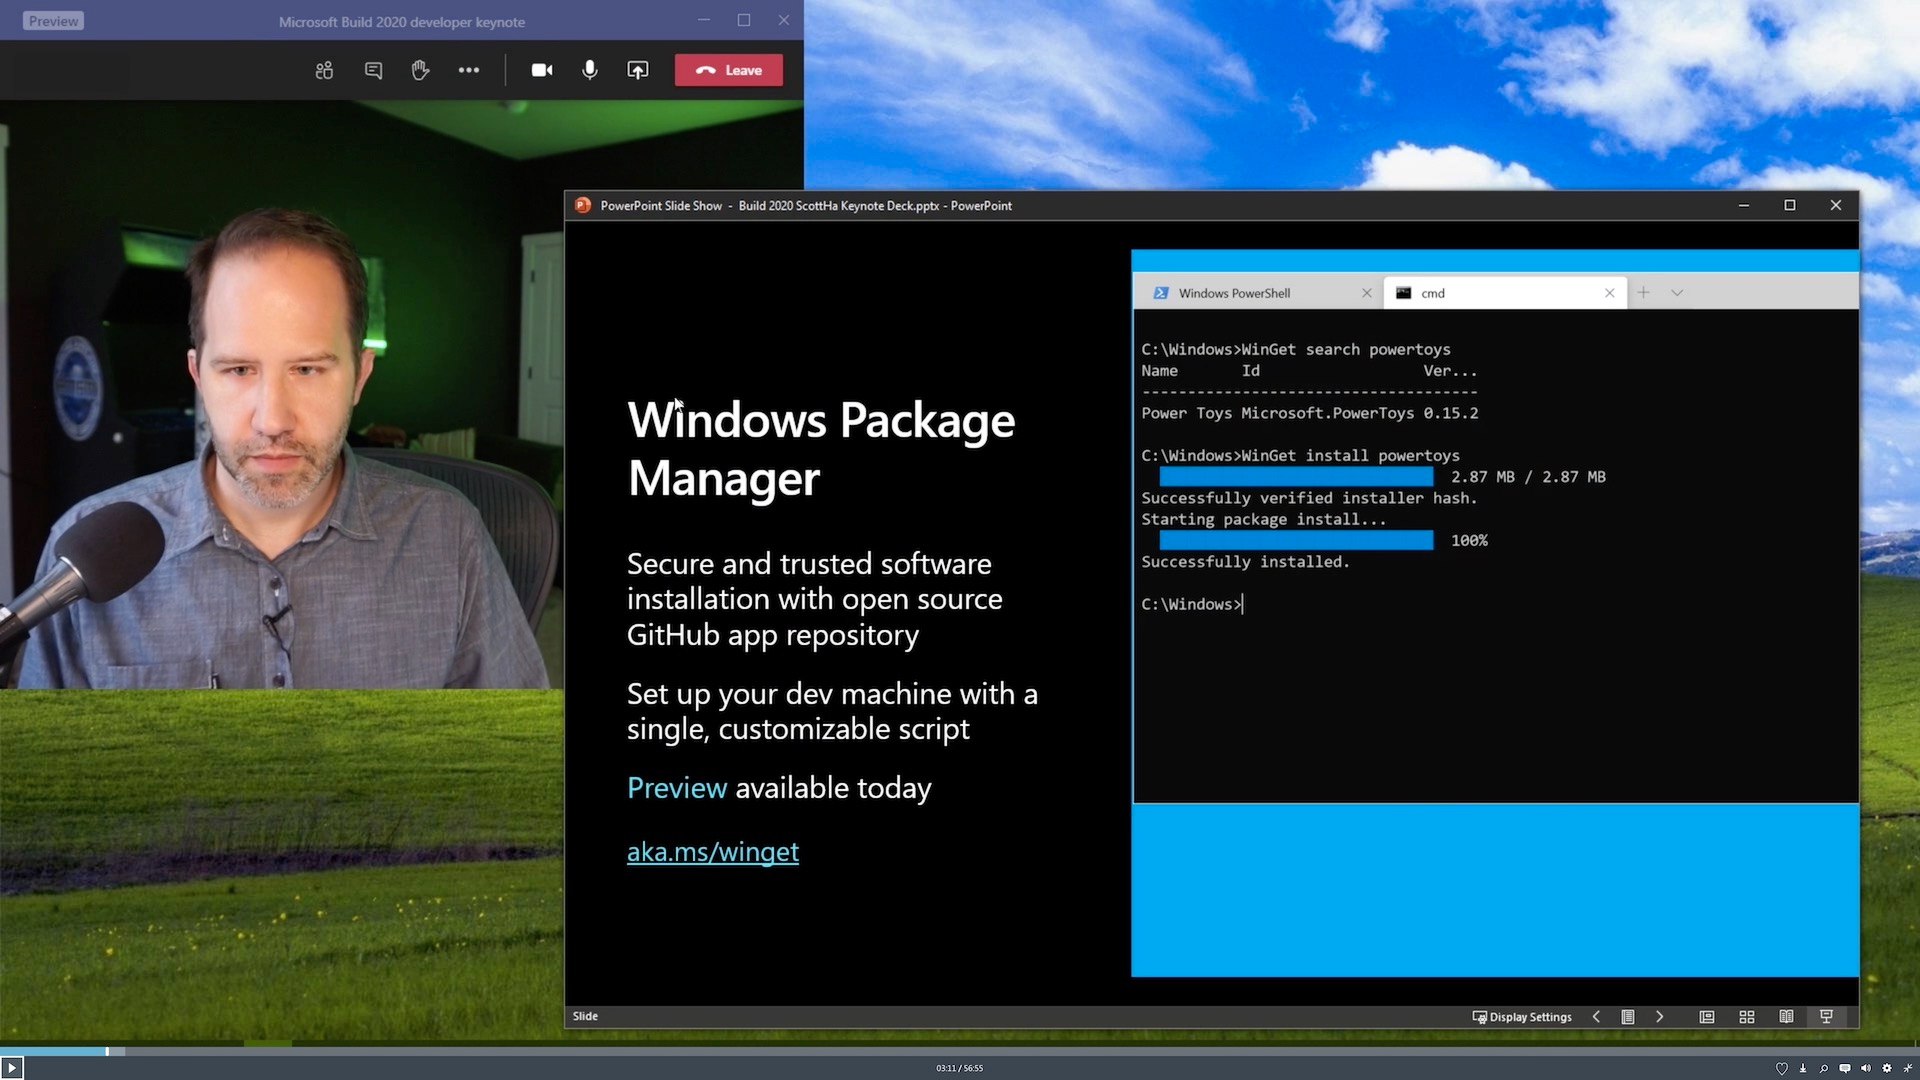This screenshot has height=1080, width=1920.
Task: Minimize the PowerPoint Slide Show window
Action: click(1744, 205)
